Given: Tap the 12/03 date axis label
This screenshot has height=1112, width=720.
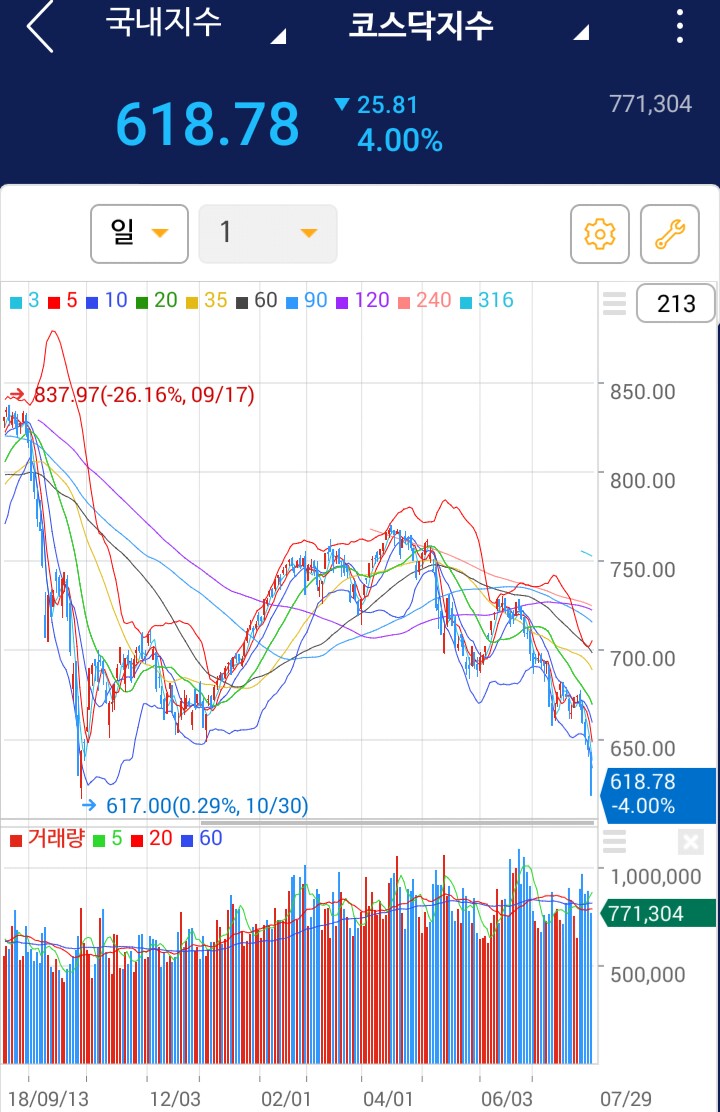Looking at the screenshot, I should pyautogui.click(x=175, y=1099).
